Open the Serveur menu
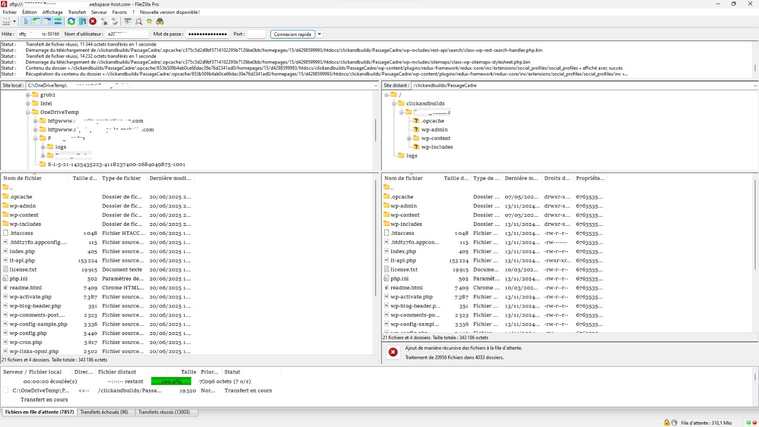 [99, 12]
